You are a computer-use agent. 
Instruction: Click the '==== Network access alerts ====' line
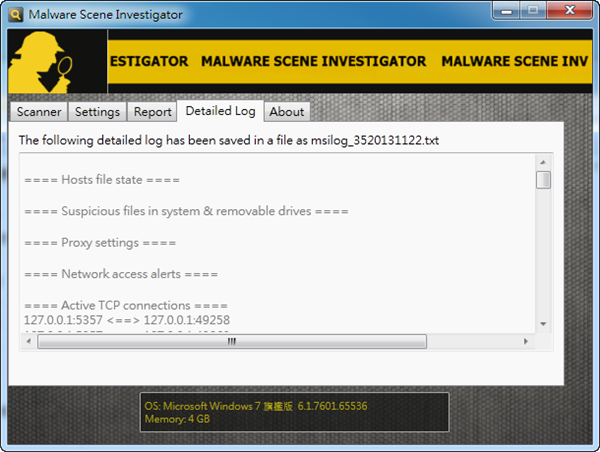coord(121,274)
